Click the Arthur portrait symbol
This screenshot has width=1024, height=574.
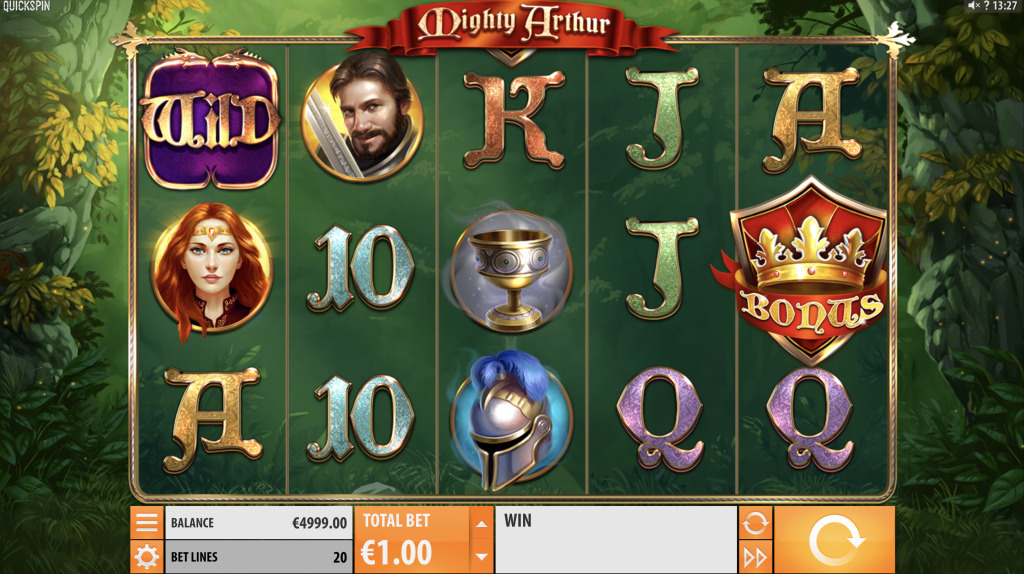click(x=362, y=116)
